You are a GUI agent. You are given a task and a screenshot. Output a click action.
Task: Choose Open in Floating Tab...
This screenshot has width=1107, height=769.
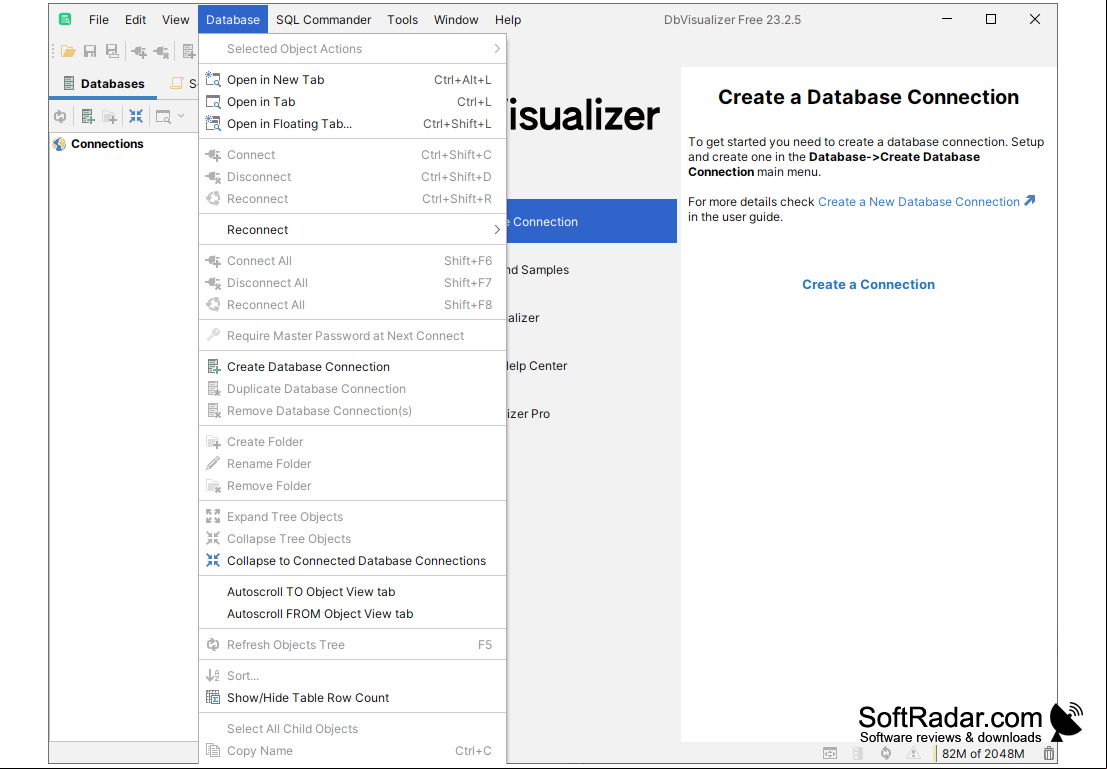[352, 124]
